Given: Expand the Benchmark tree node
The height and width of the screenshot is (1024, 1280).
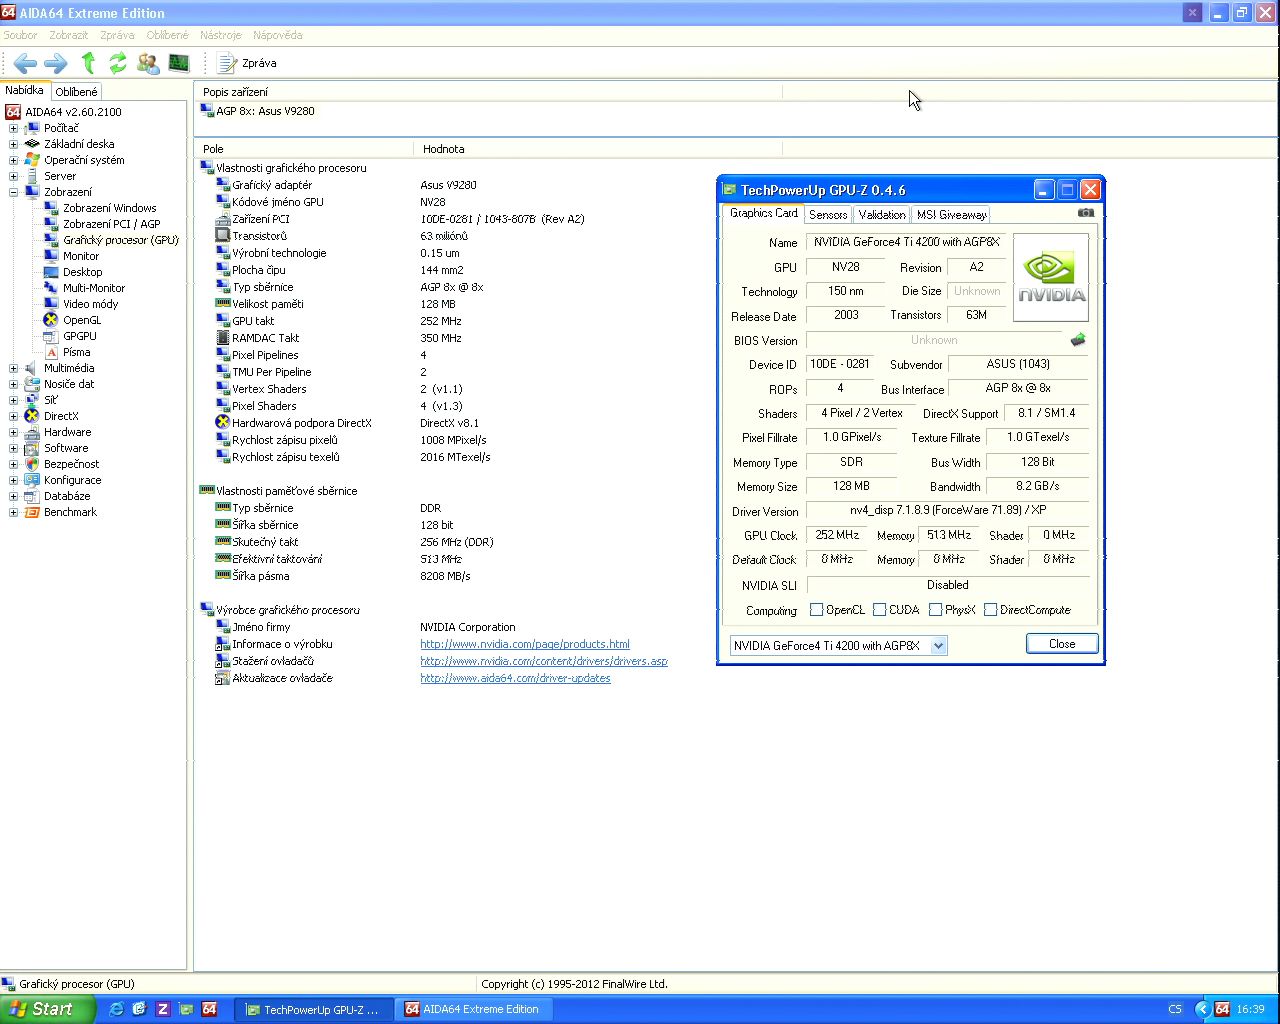Looking at the screenshot, I should tap(13, 512).
